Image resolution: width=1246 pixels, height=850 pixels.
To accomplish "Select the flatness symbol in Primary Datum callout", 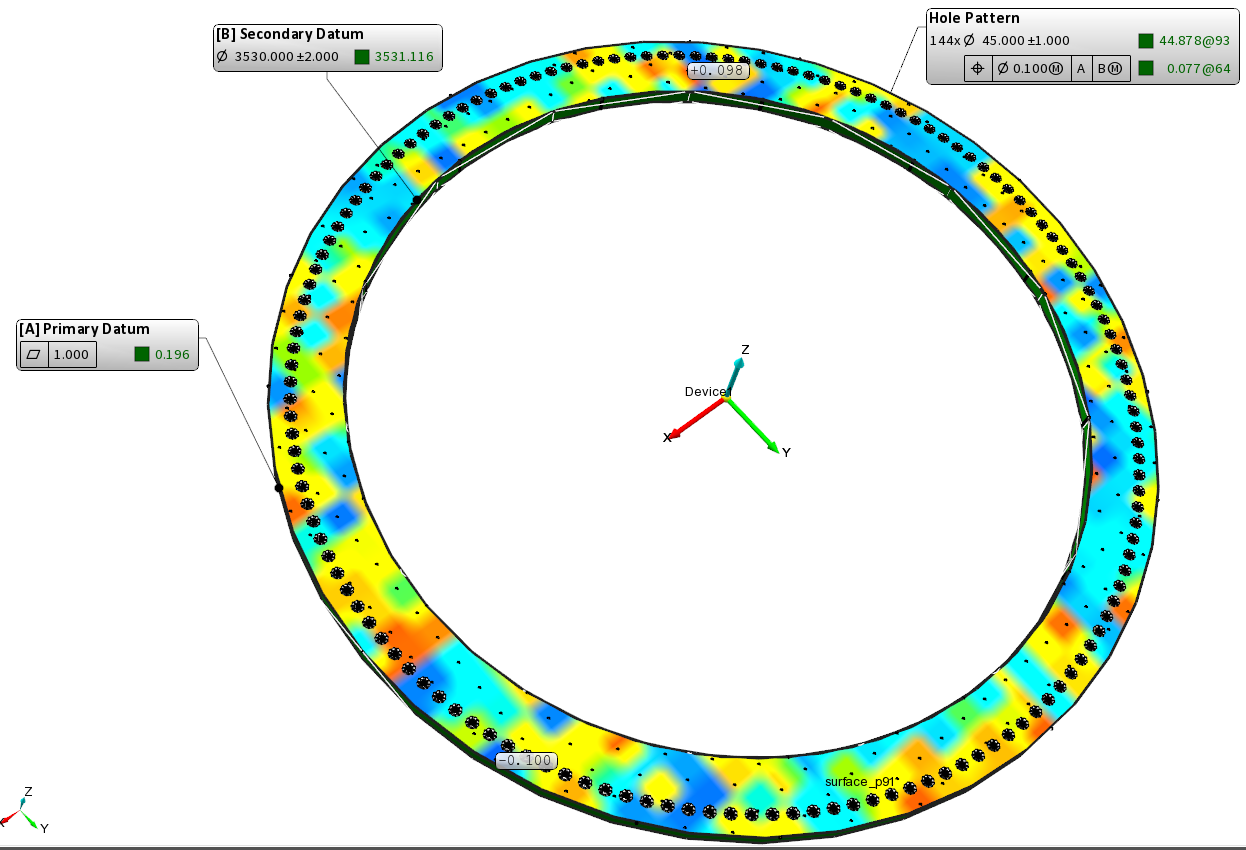I will 34,354.
